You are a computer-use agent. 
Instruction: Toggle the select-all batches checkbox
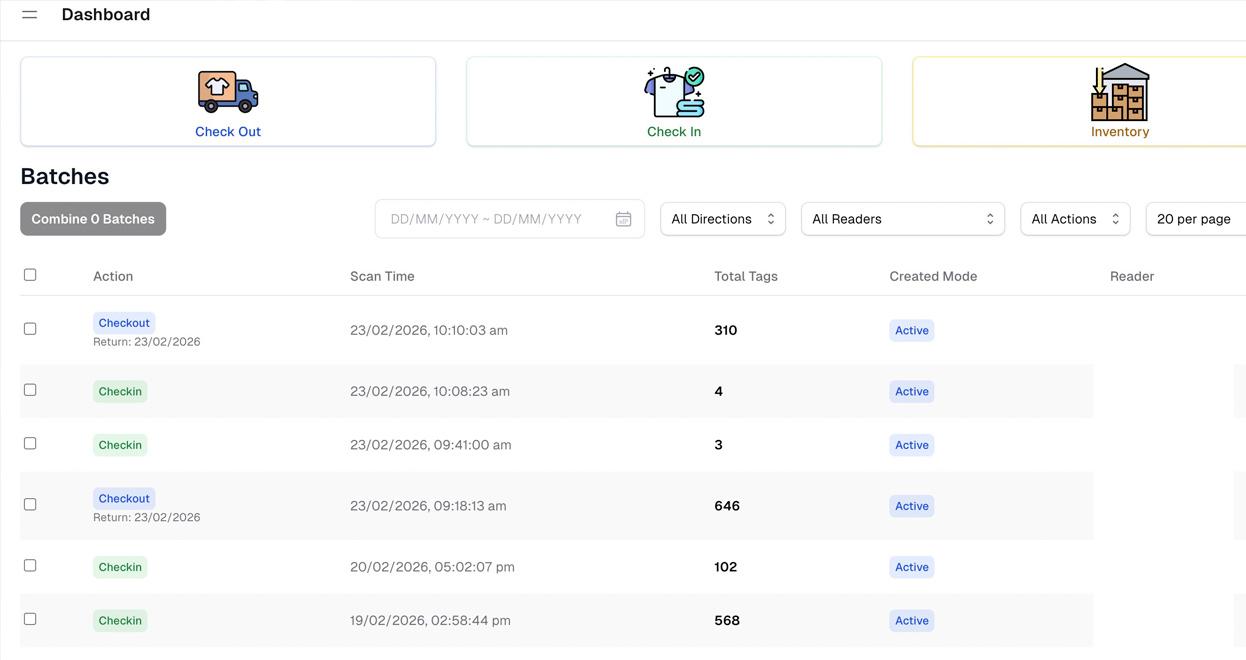pos(30,275)
